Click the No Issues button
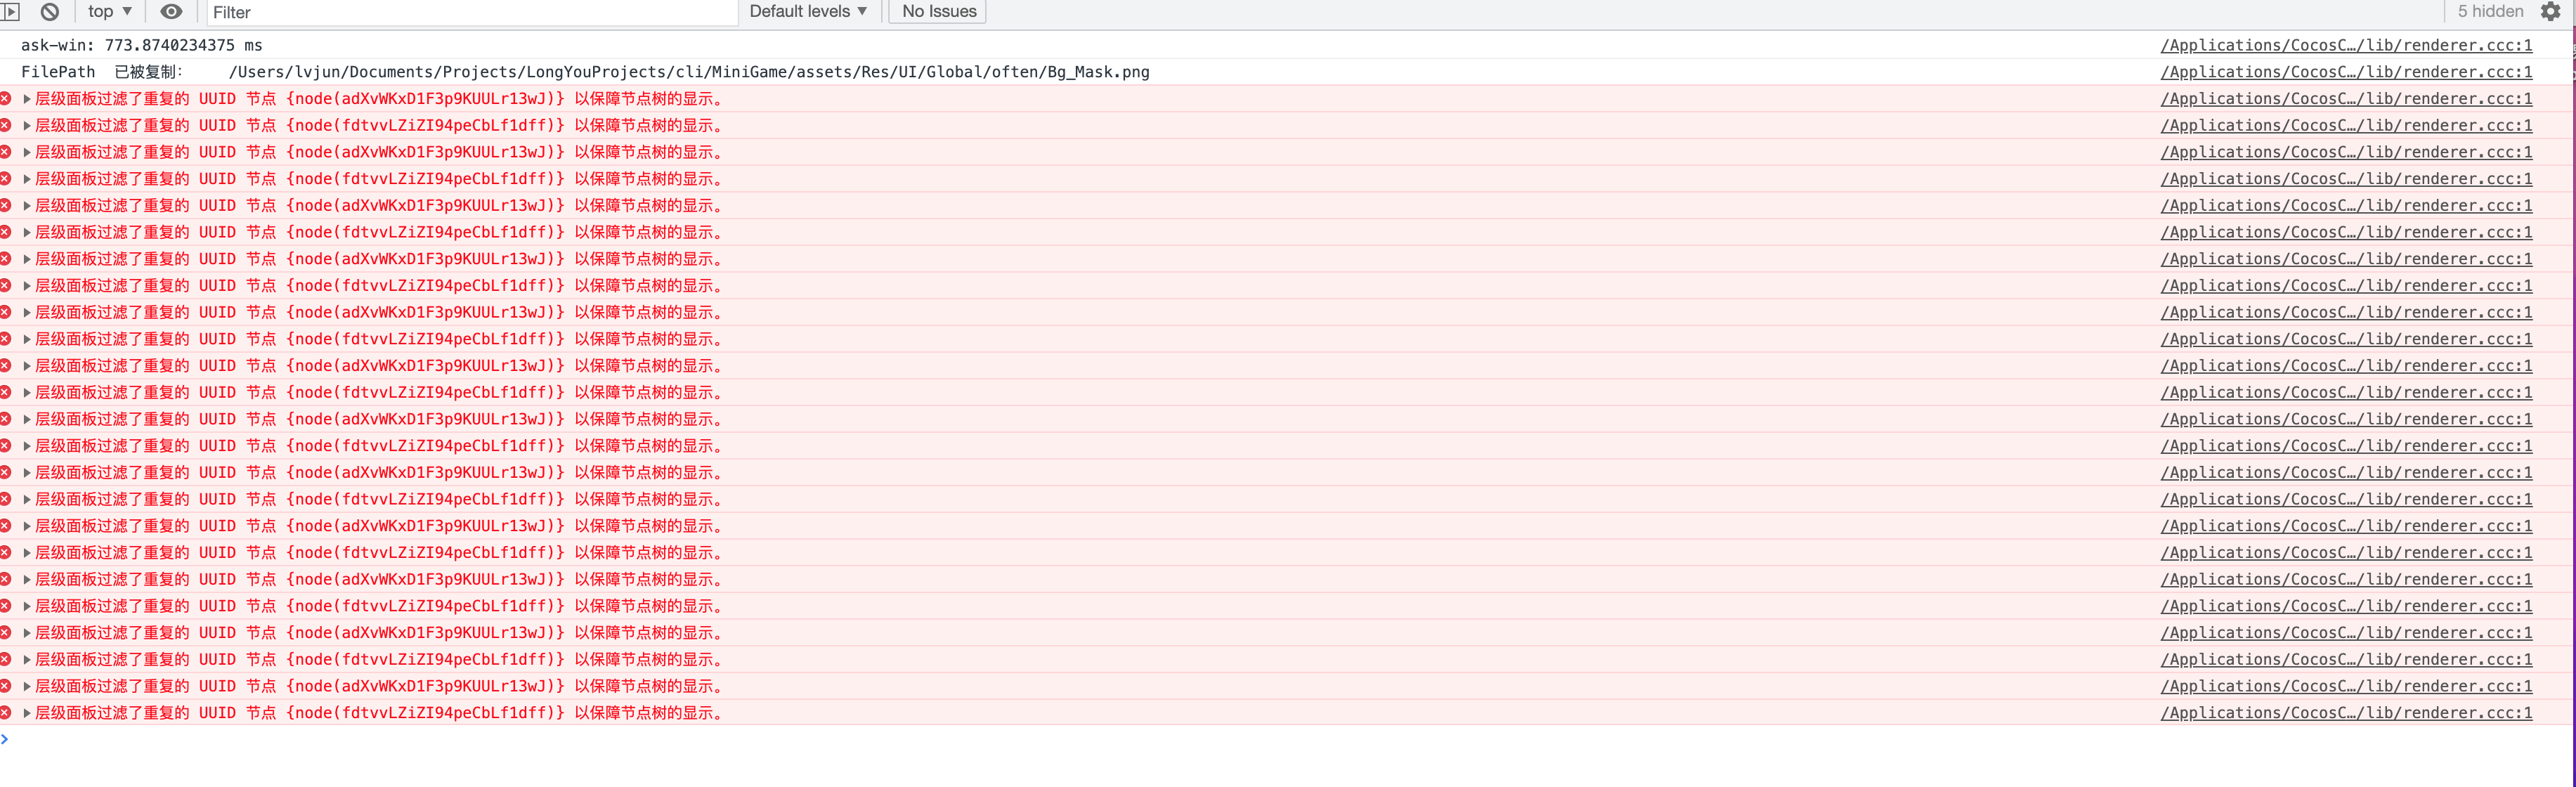Screen dimensions: 2576x787 tap(938, 12)
